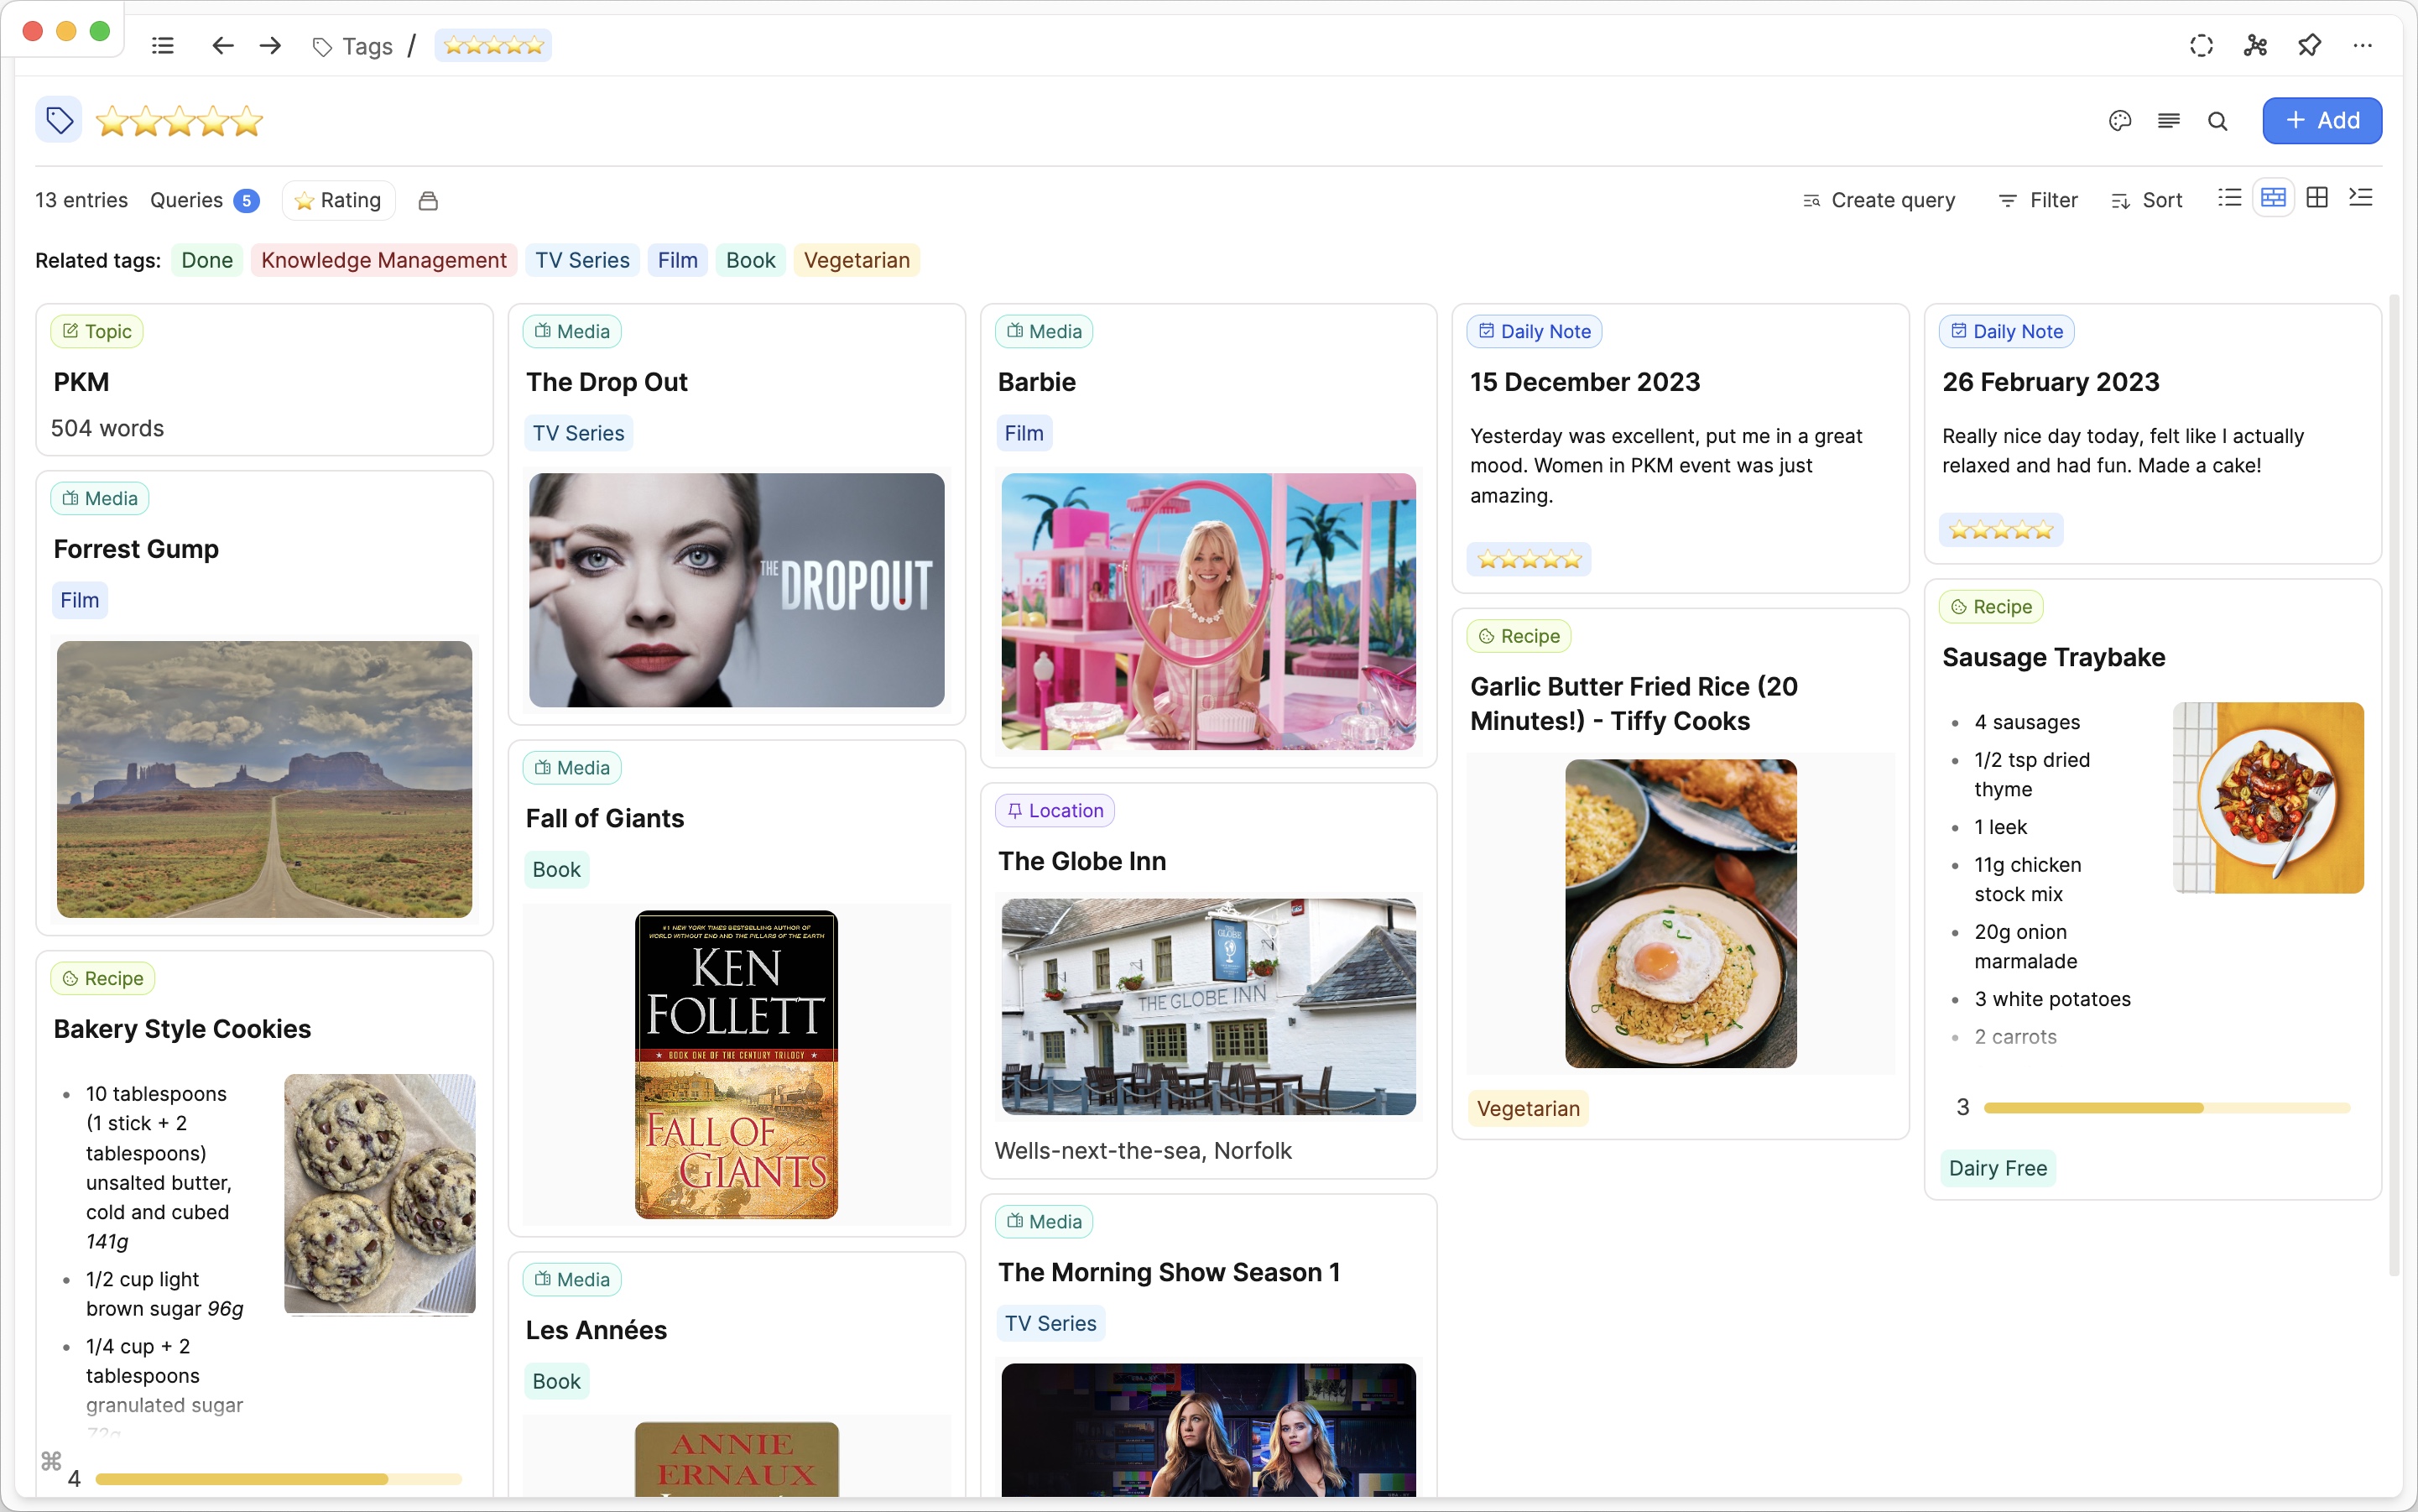
Task: Click the large tag icon beside stars
Action: click(59, 120)
